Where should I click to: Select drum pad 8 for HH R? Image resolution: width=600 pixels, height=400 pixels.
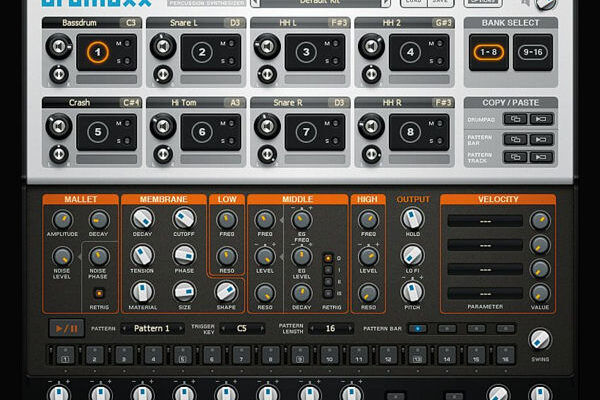(409, 130)
